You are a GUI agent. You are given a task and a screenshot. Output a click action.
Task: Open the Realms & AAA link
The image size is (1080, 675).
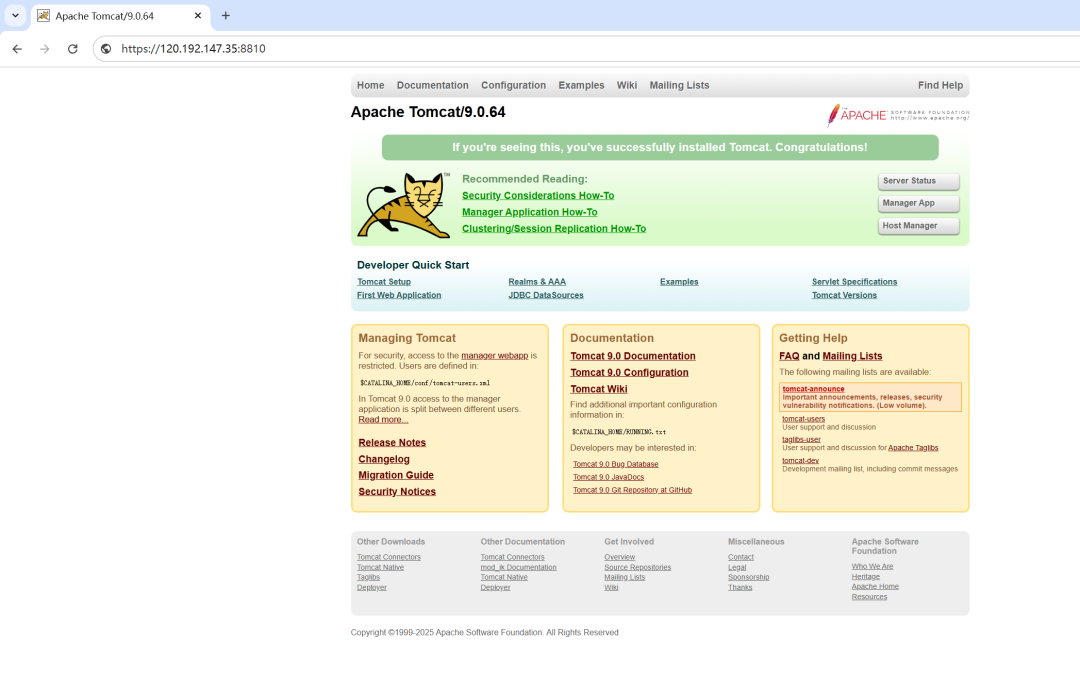[x=537, y=282]
